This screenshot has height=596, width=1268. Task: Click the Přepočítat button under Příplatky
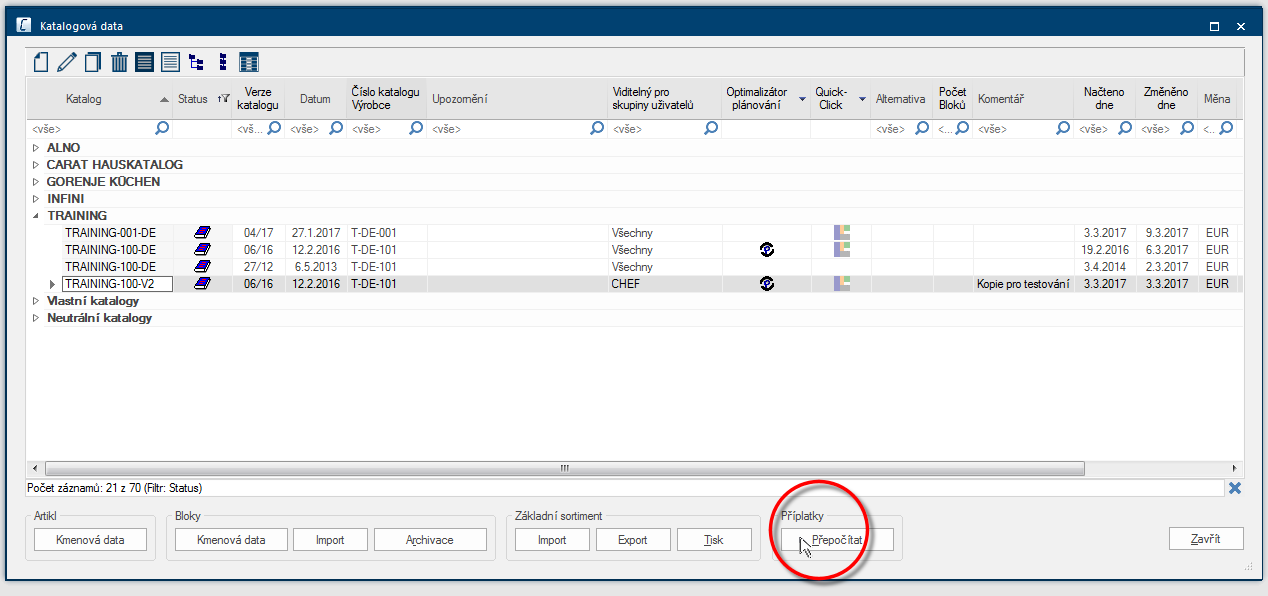click(837, 540)
